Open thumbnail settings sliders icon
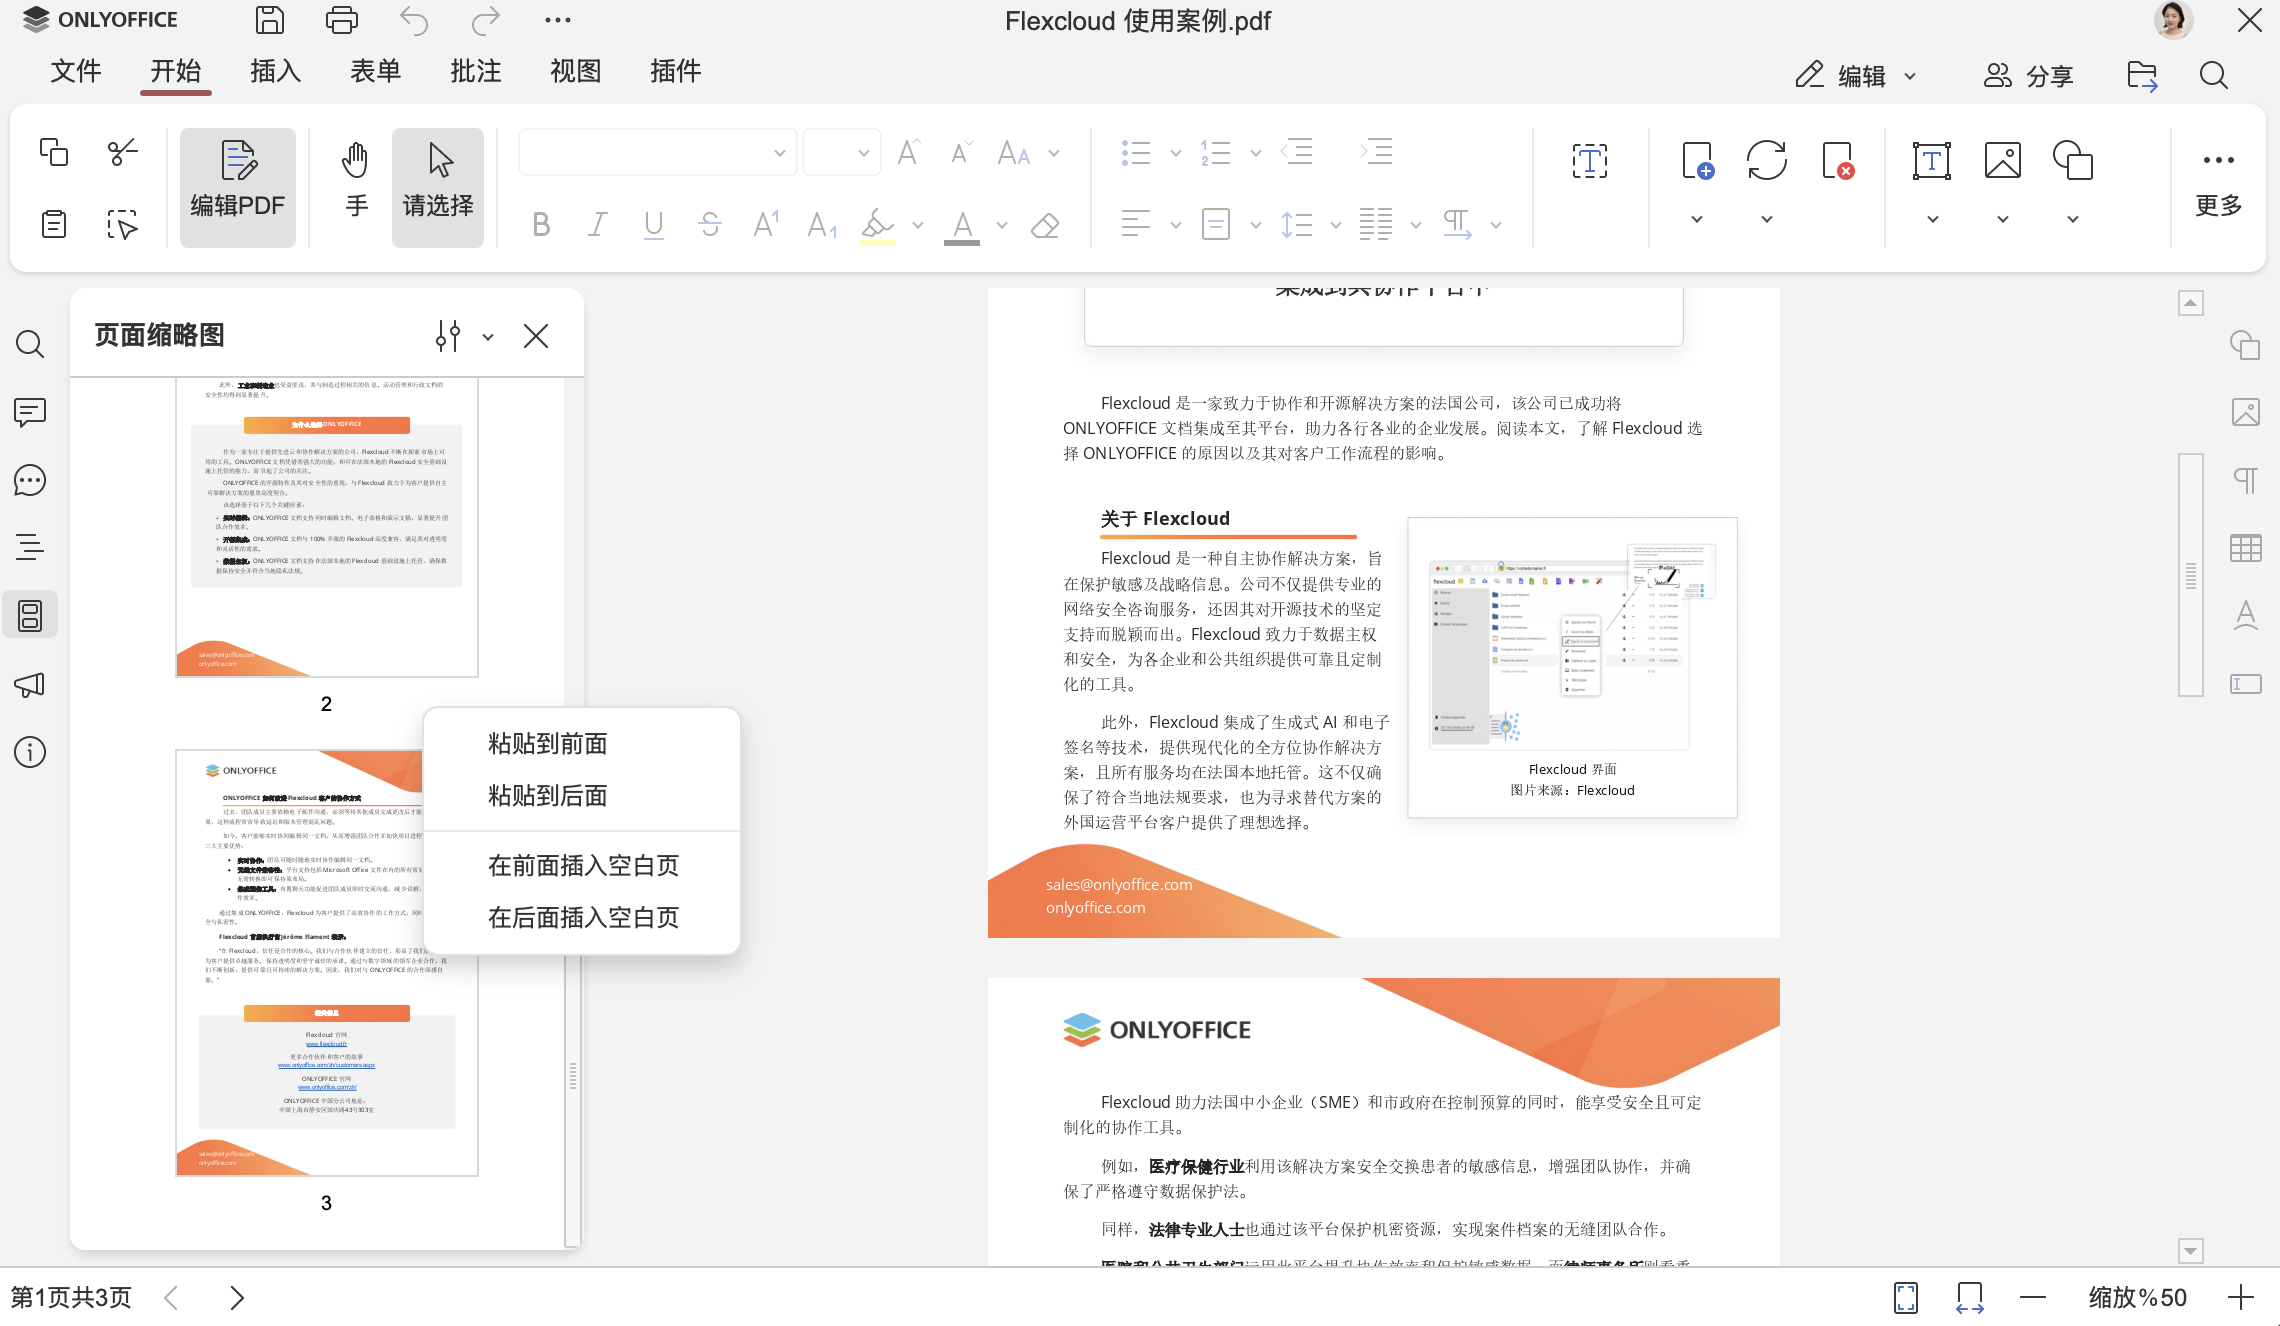Screen dimensions: 2280x1326 pos(448,336)
